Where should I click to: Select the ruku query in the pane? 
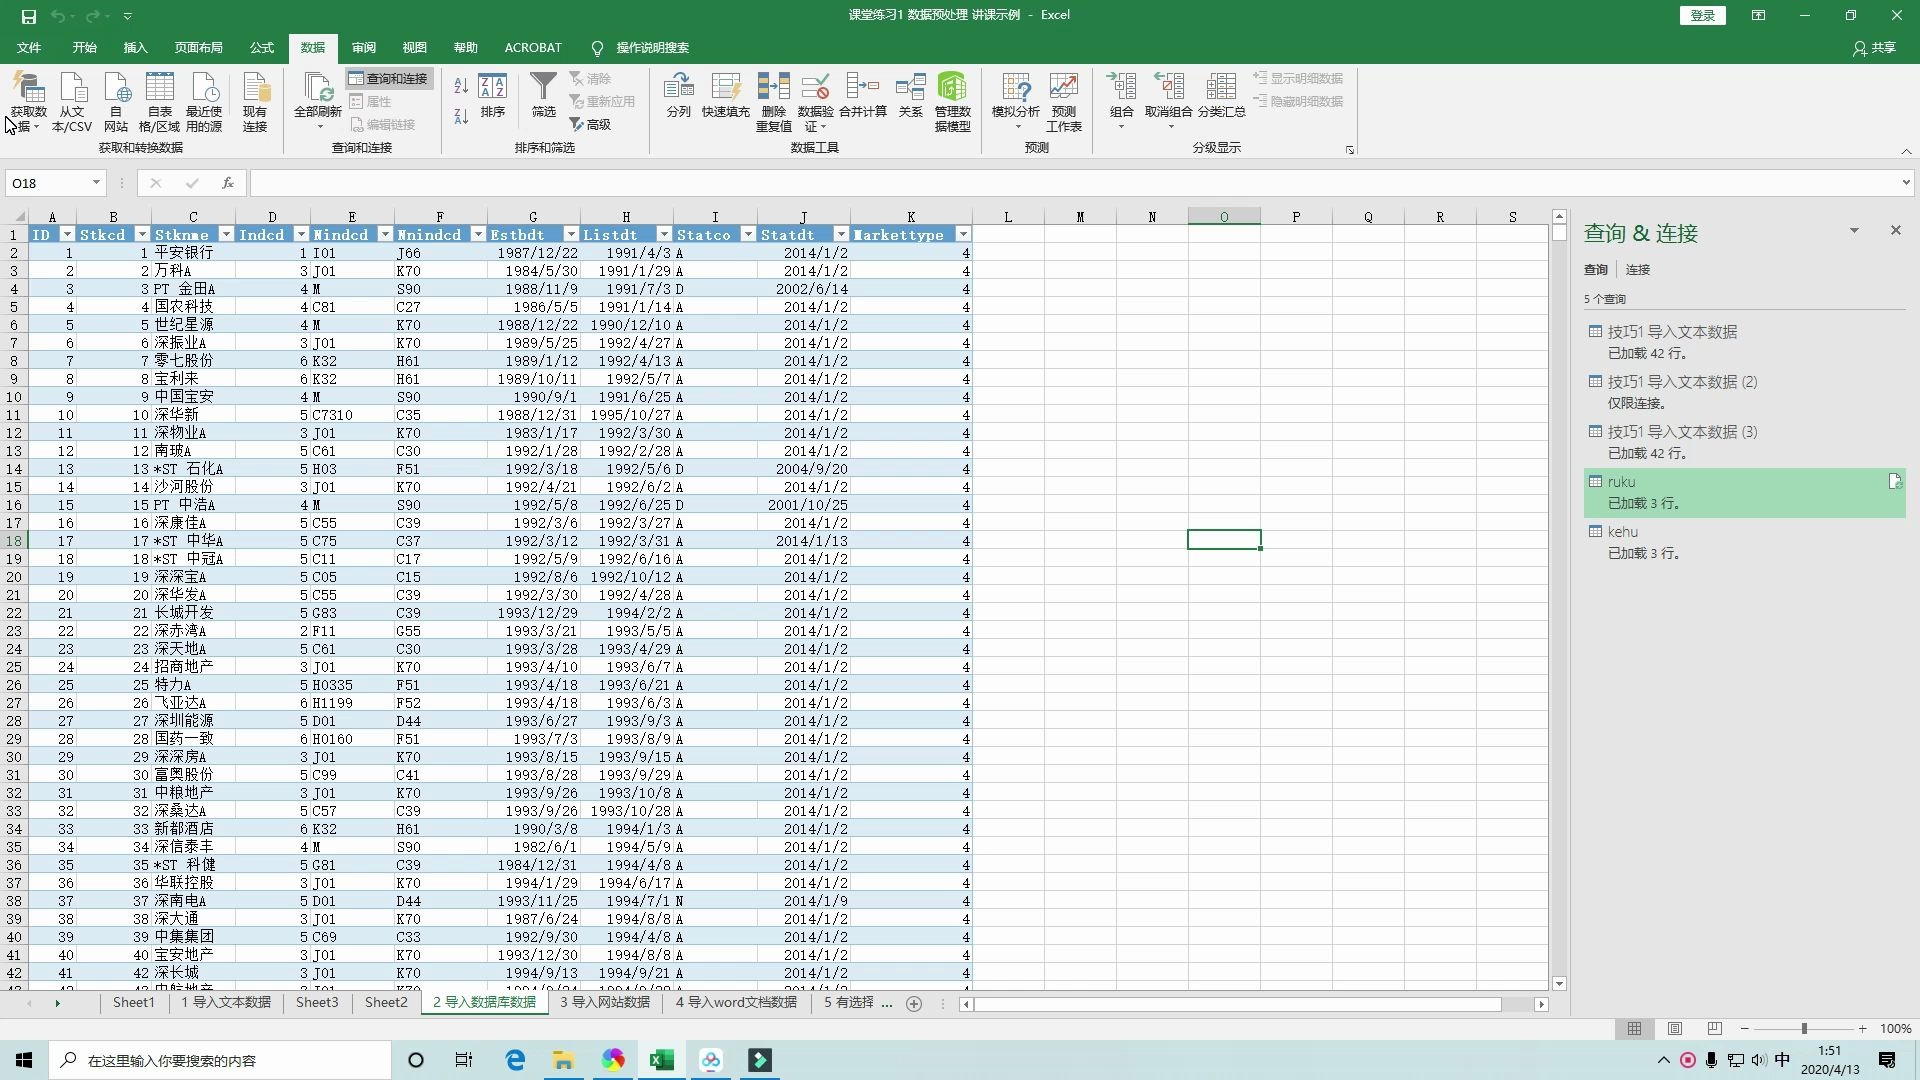point(1622,481)
